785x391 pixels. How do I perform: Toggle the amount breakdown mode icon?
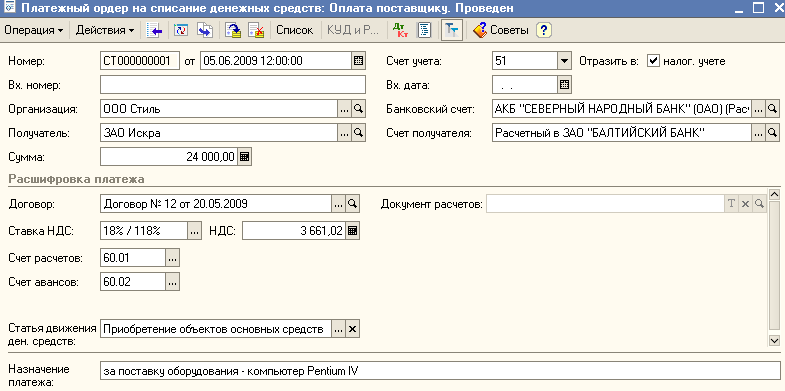(x=452, y=30)
